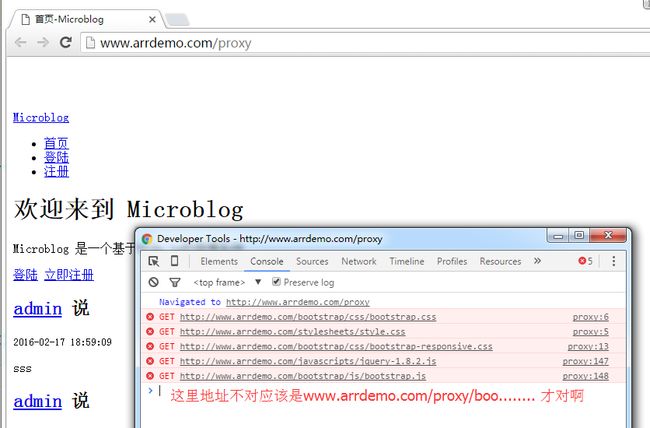Select the 首页-Microblog tab
This screenshot has width=650, height=428.
point(86,19)
